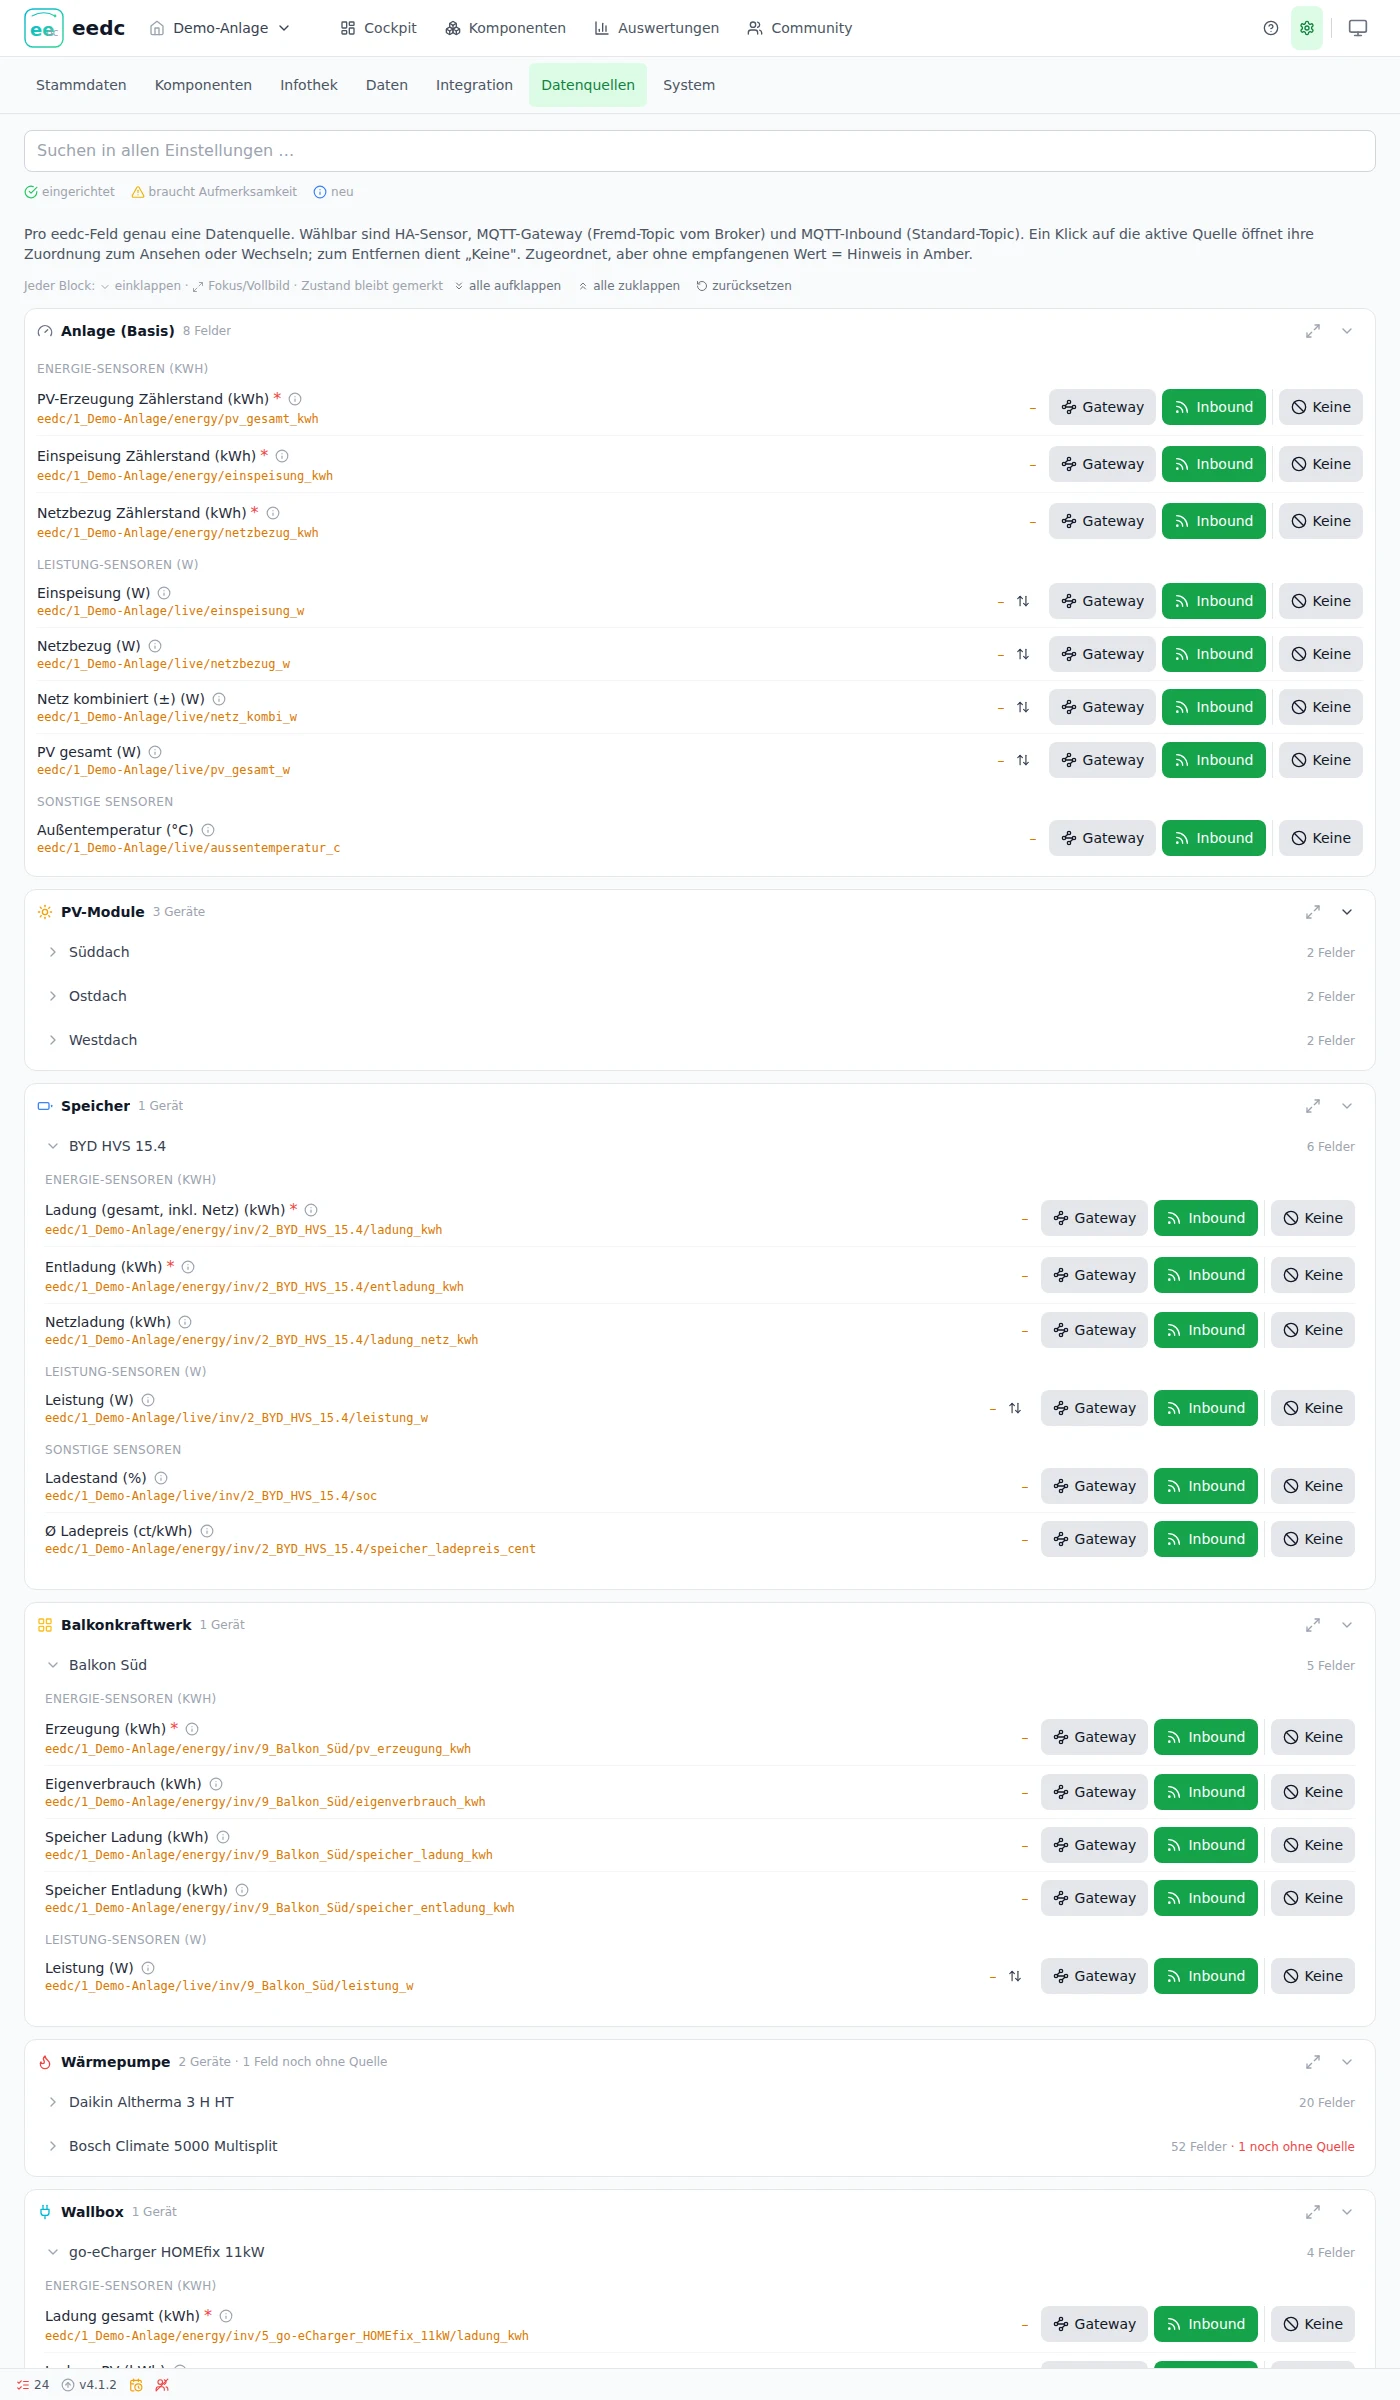
Task: Open the Auswertungen menu
Action: tap(656, 28)
